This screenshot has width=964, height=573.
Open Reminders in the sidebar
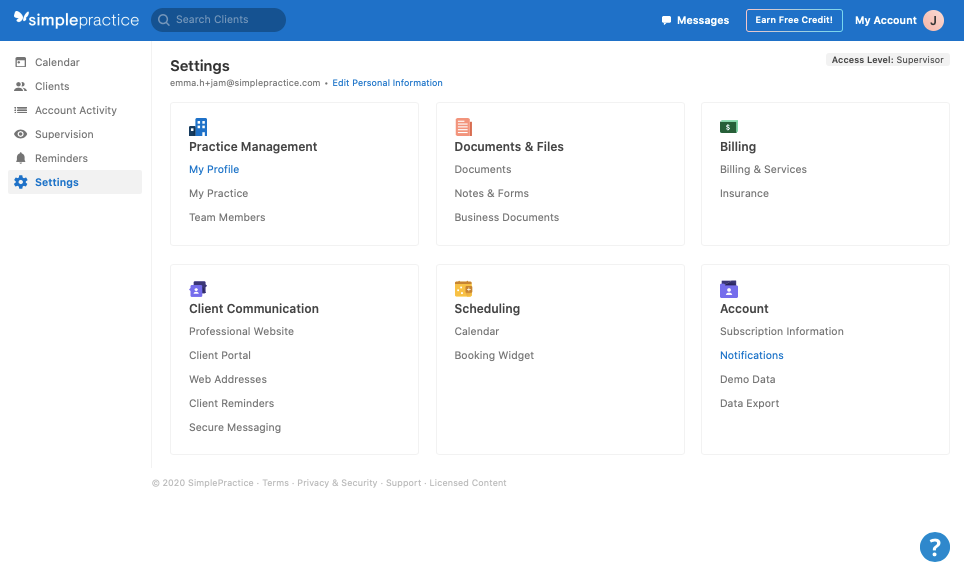click(74, 158)
